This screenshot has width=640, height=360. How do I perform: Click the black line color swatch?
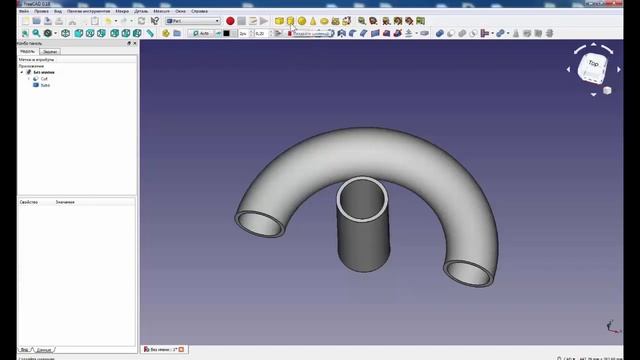click(x=226, y=33)
